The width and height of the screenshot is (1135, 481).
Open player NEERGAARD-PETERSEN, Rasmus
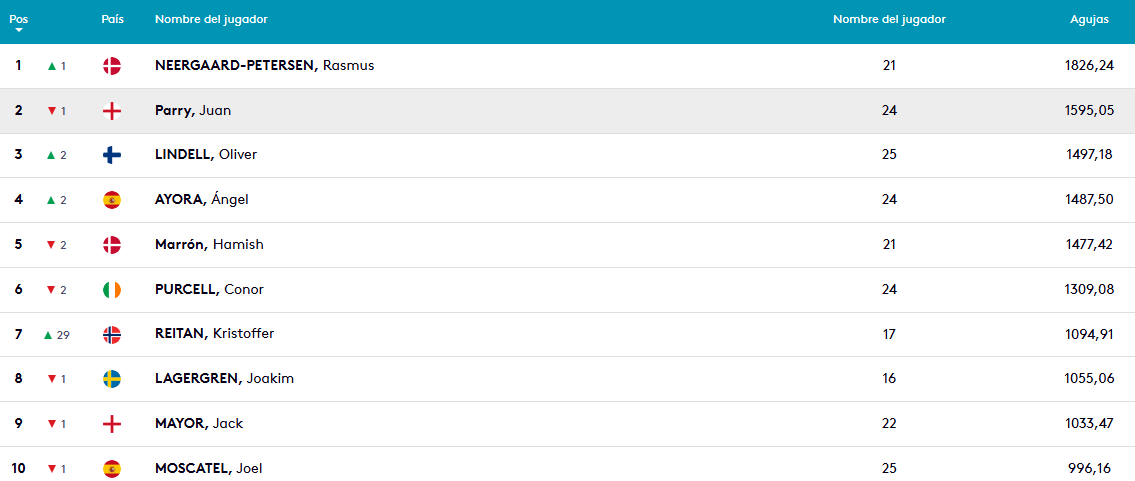[x=264, y=66]
